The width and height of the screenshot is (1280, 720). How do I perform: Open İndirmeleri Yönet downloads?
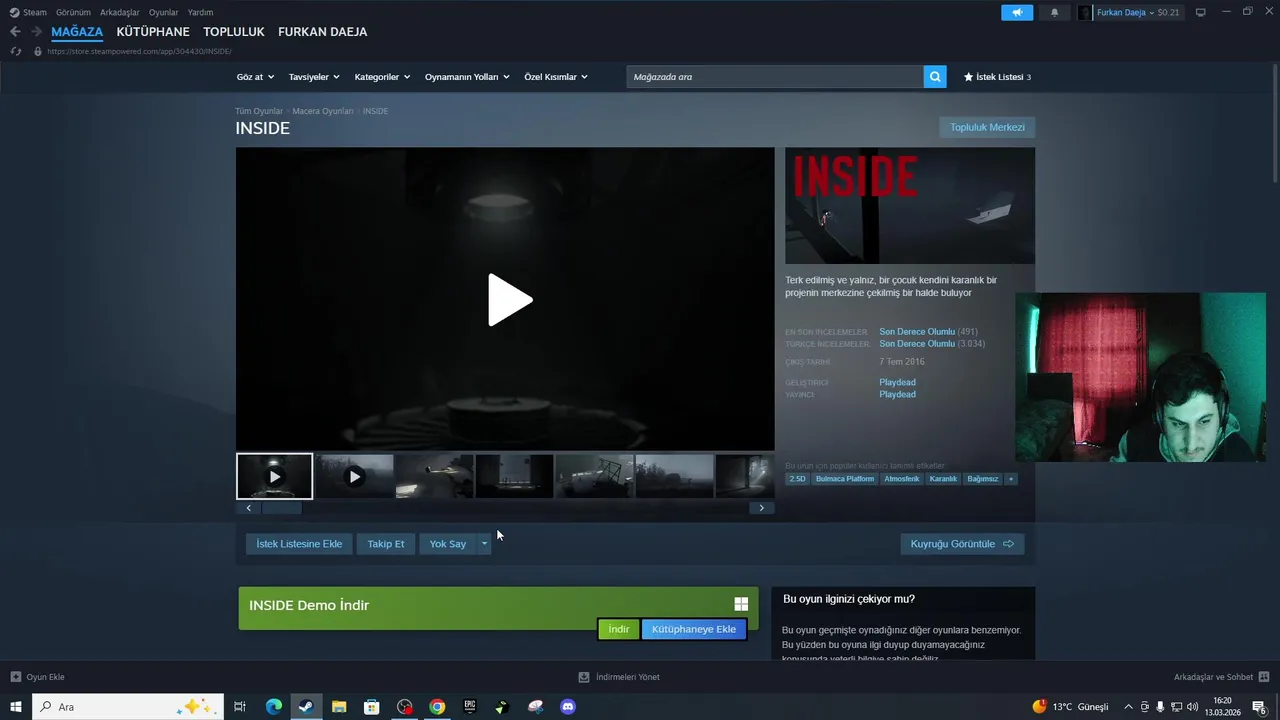(619, 677)
